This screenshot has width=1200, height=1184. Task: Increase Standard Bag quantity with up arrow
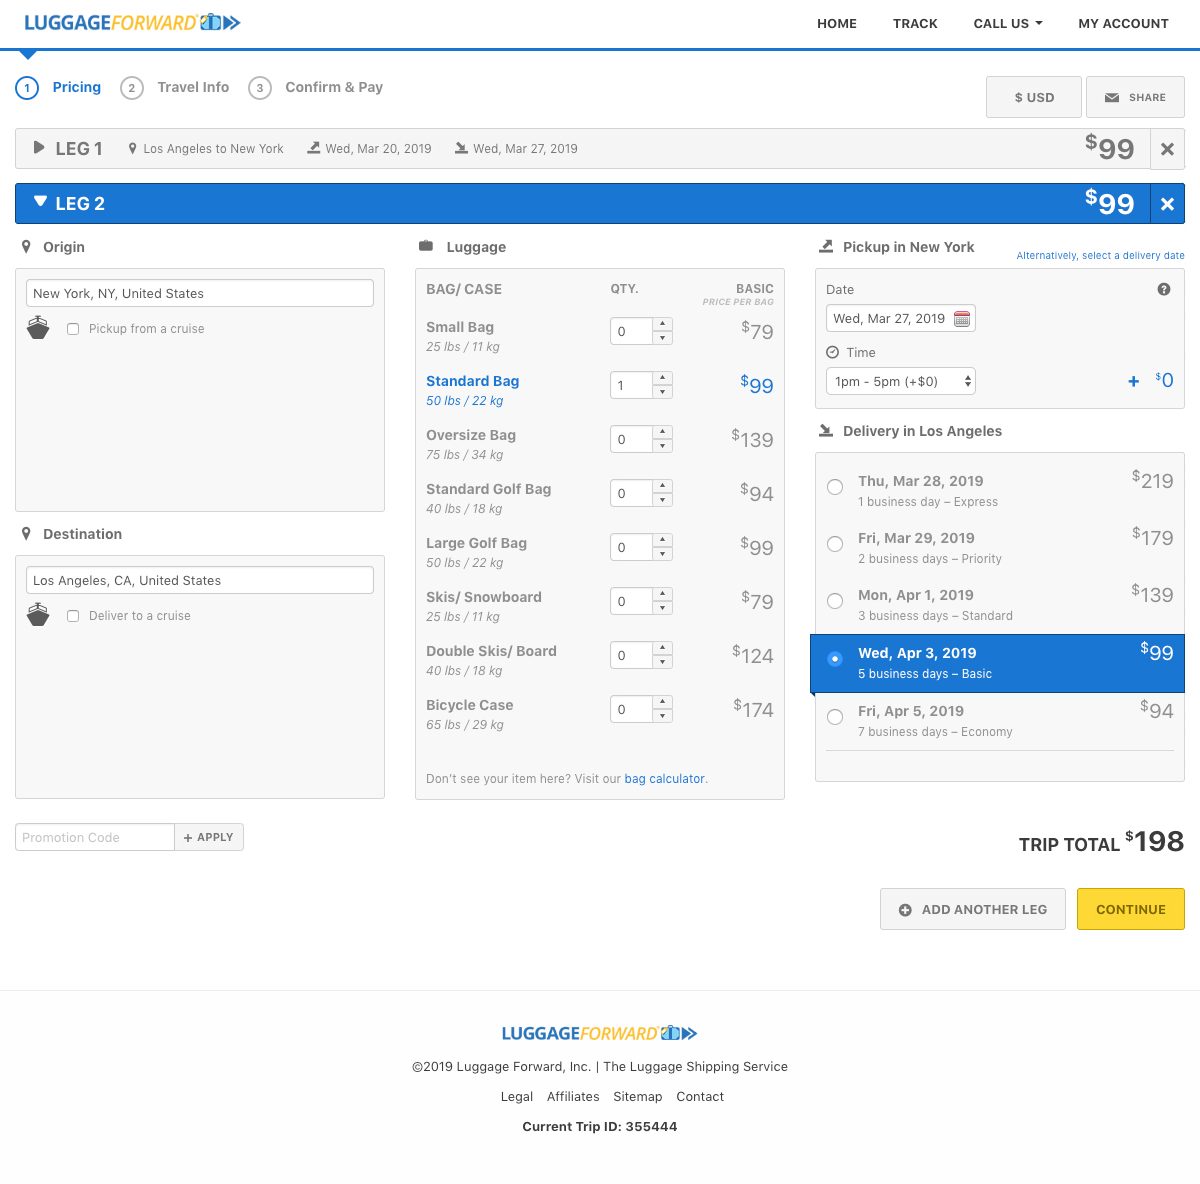point(663,378)
